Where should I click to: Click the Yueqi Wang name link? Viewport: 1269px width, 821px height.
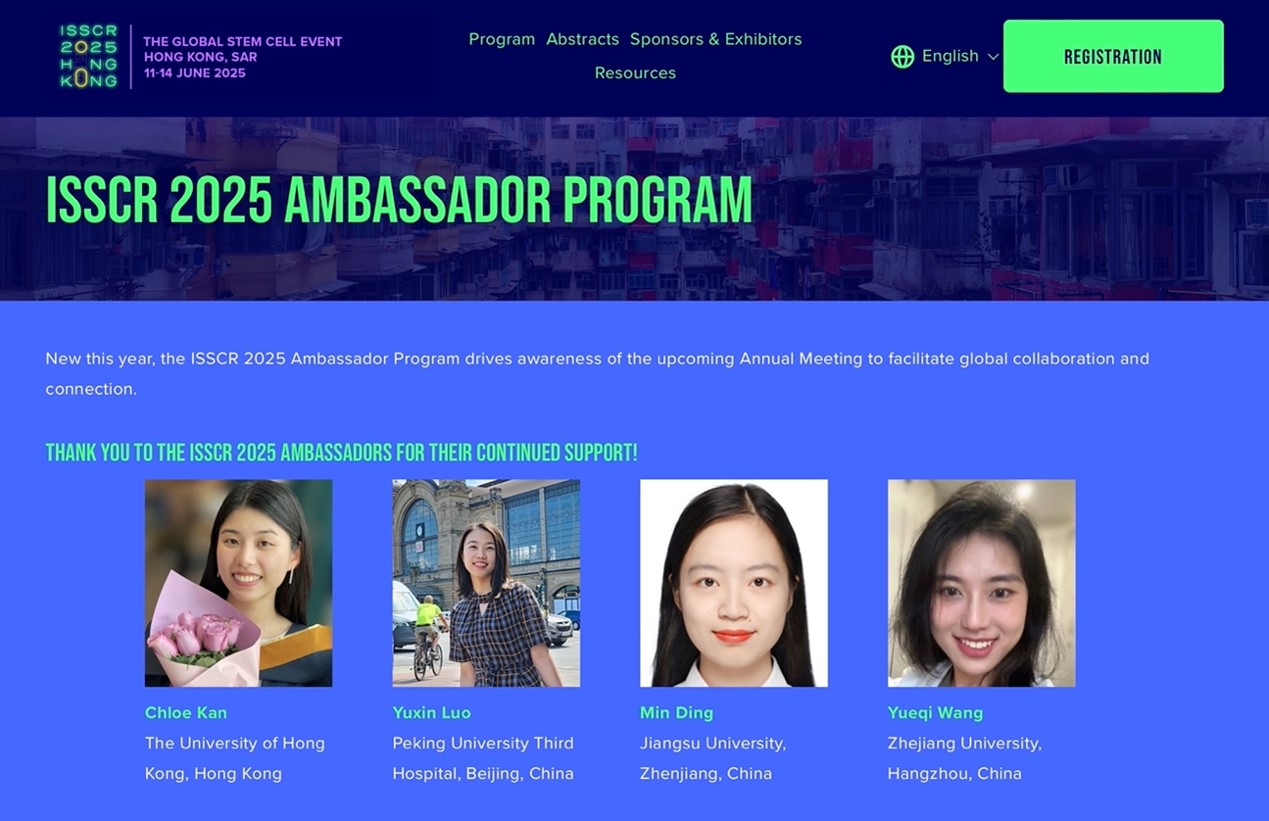[935, 713]
